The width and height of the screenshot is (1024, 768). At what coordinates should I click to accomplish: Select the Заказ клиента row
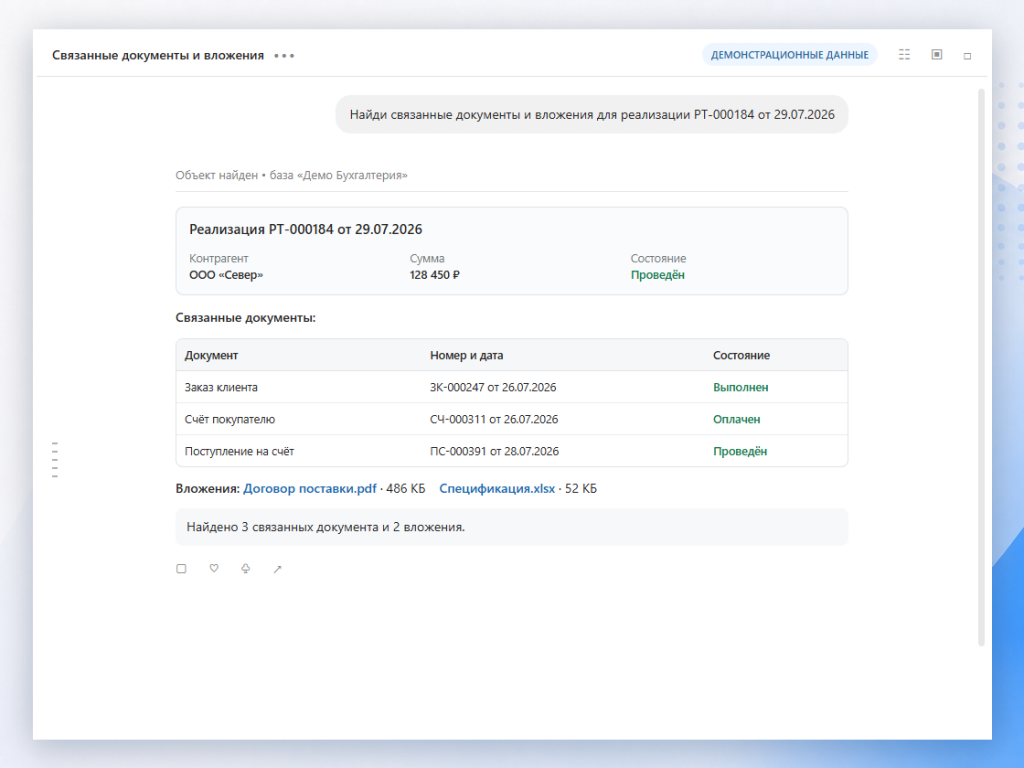point(512,387)
